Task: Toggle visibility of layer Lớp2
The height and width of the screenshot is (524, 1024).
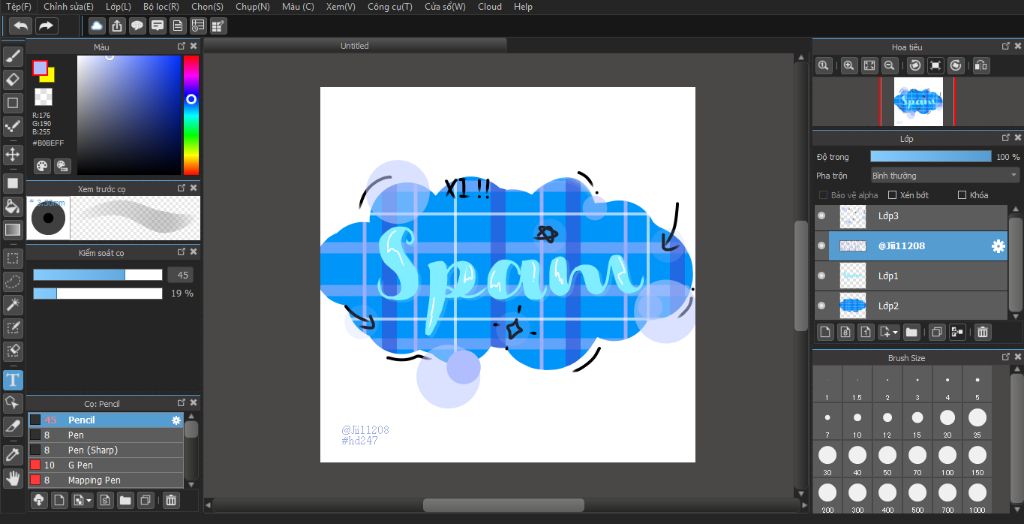Action: pyautogui.click(x=822, y=306)
